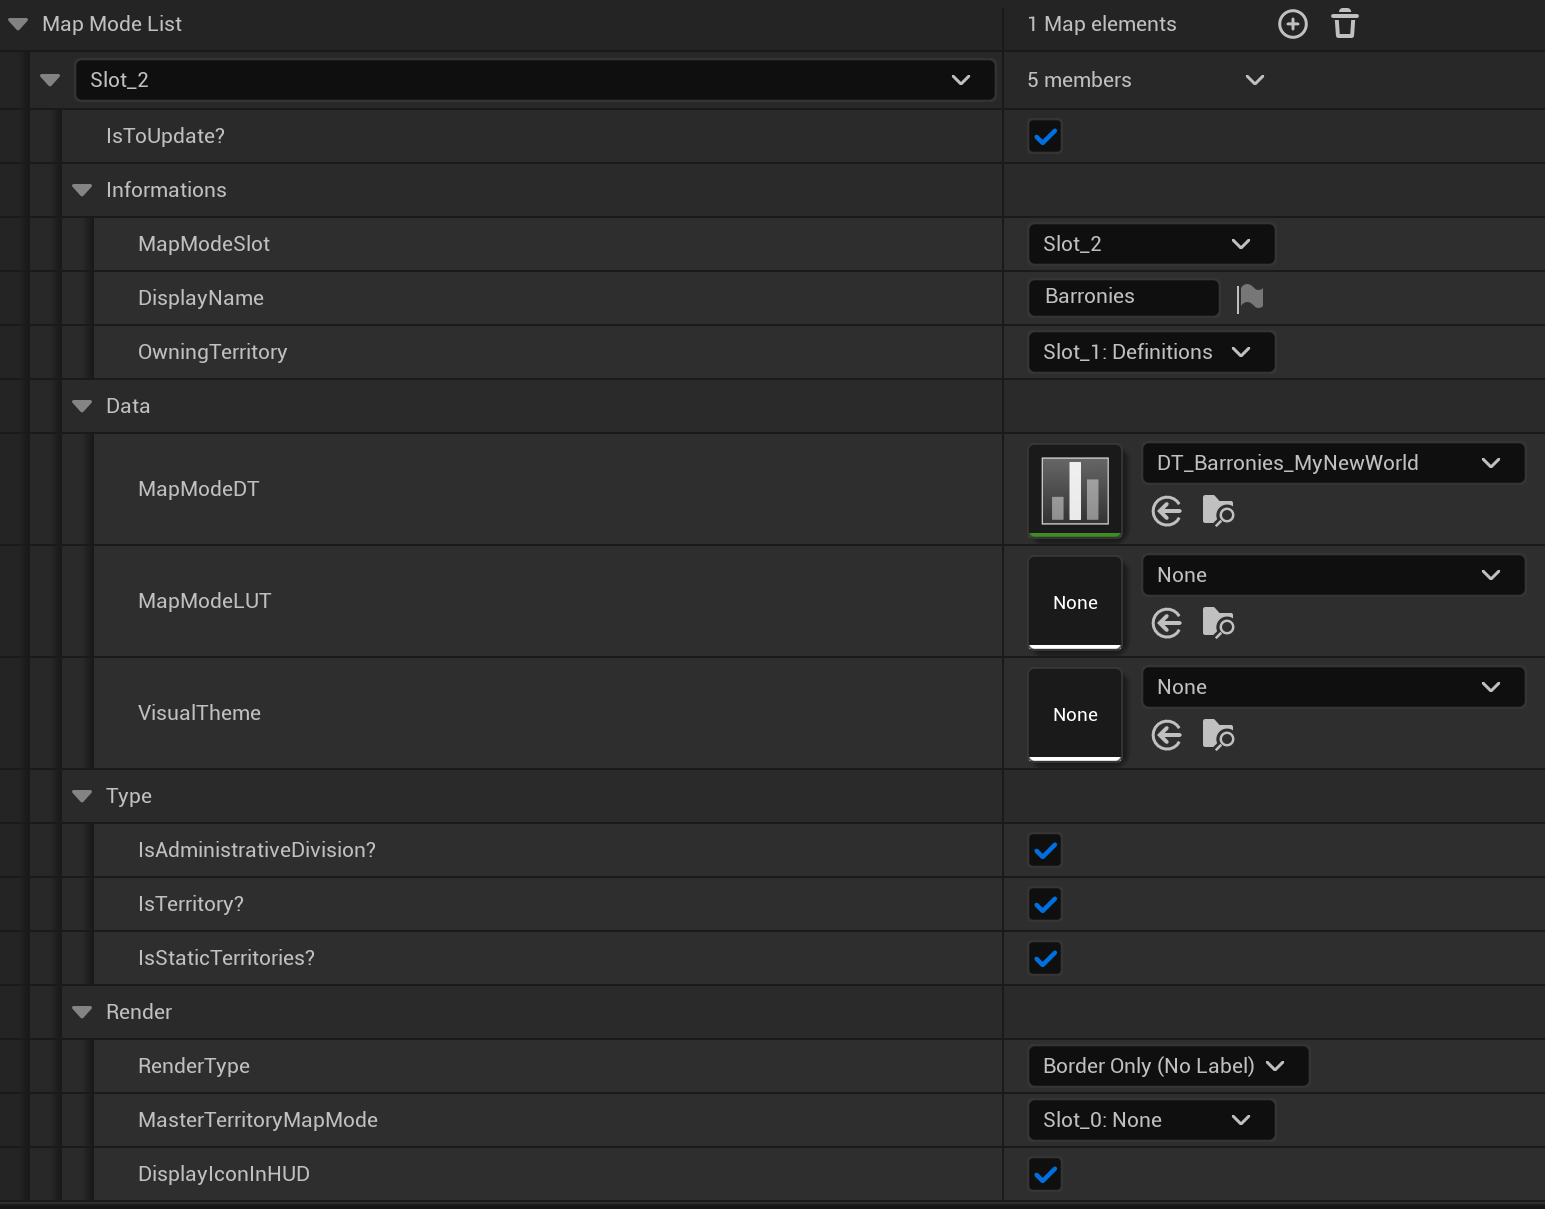
Task: Click the MapModeLUT property label
Action: click(204, 601)
